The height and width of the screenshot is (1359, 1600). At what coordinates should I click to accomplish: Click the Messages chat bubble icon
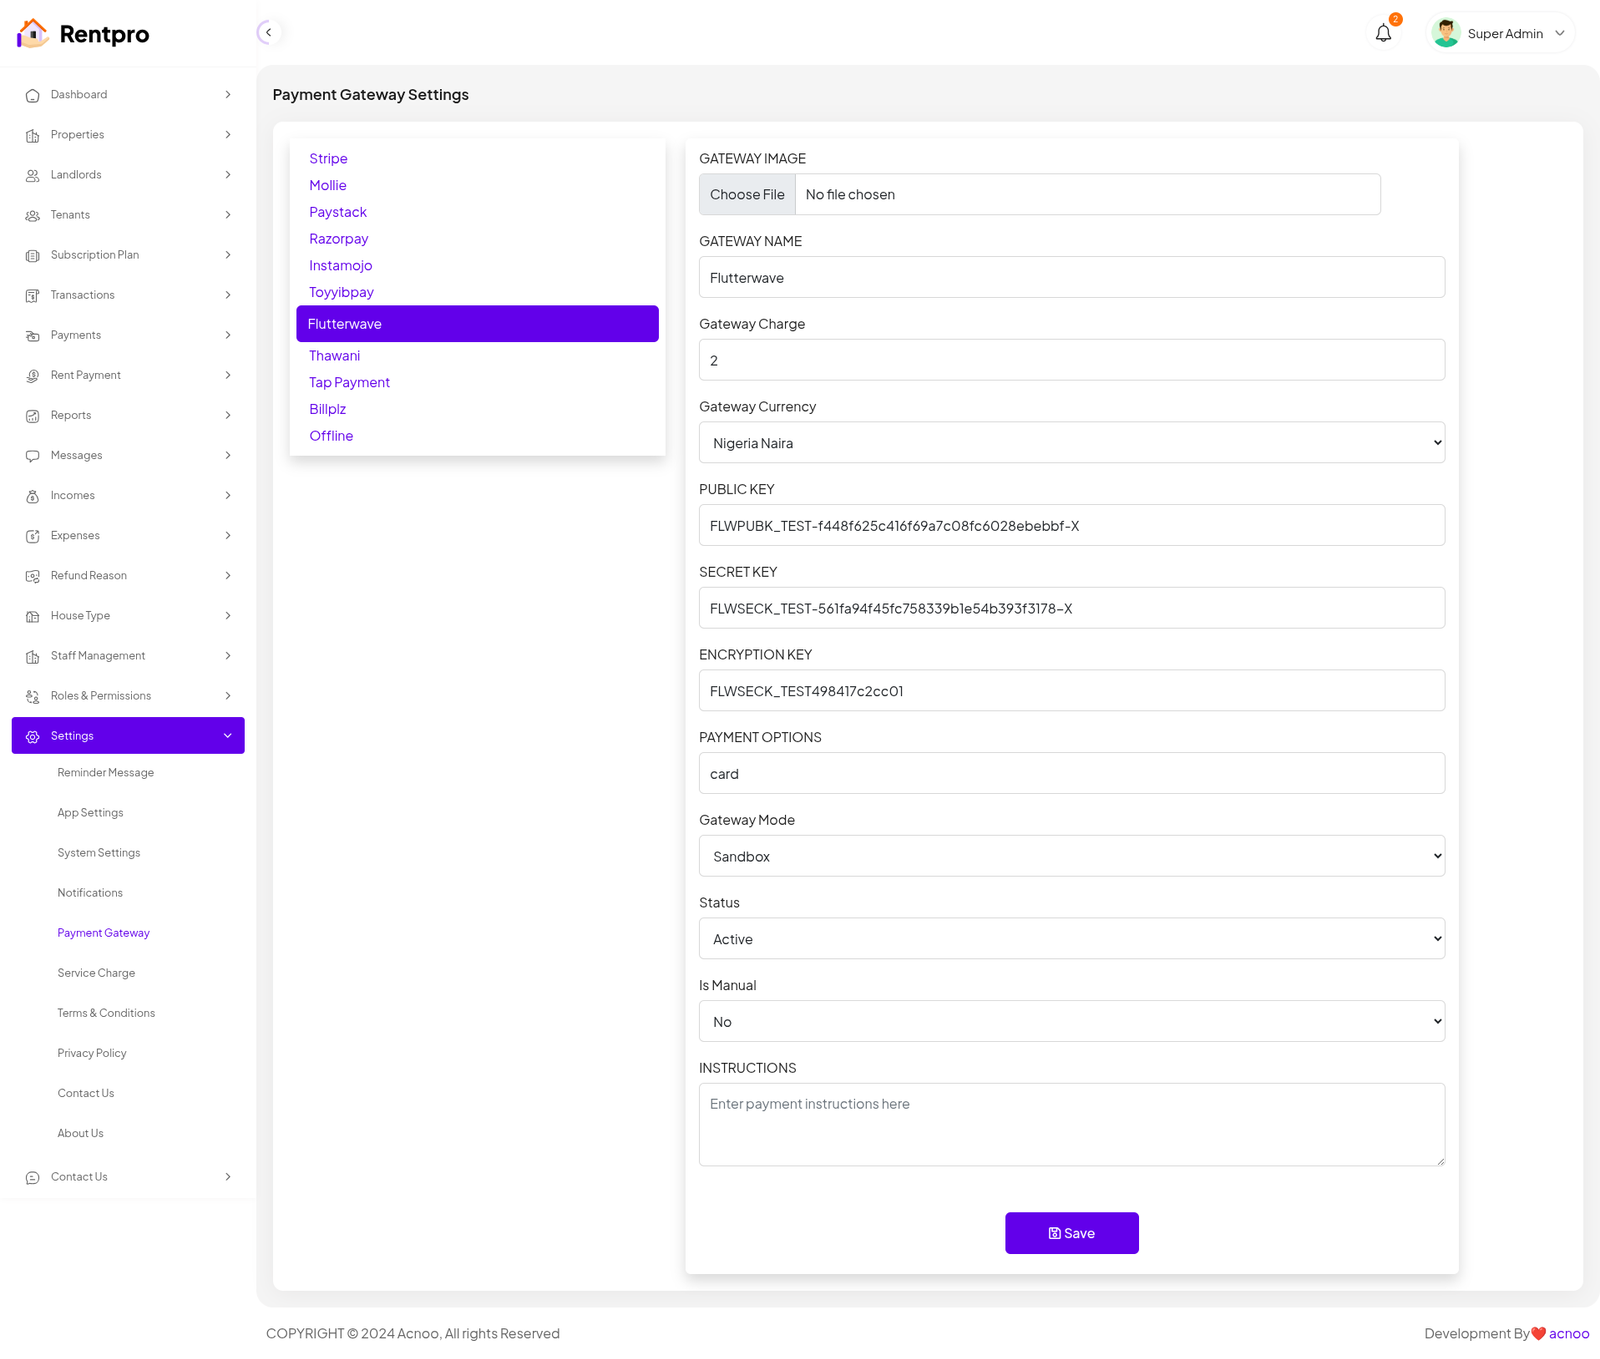33,456
